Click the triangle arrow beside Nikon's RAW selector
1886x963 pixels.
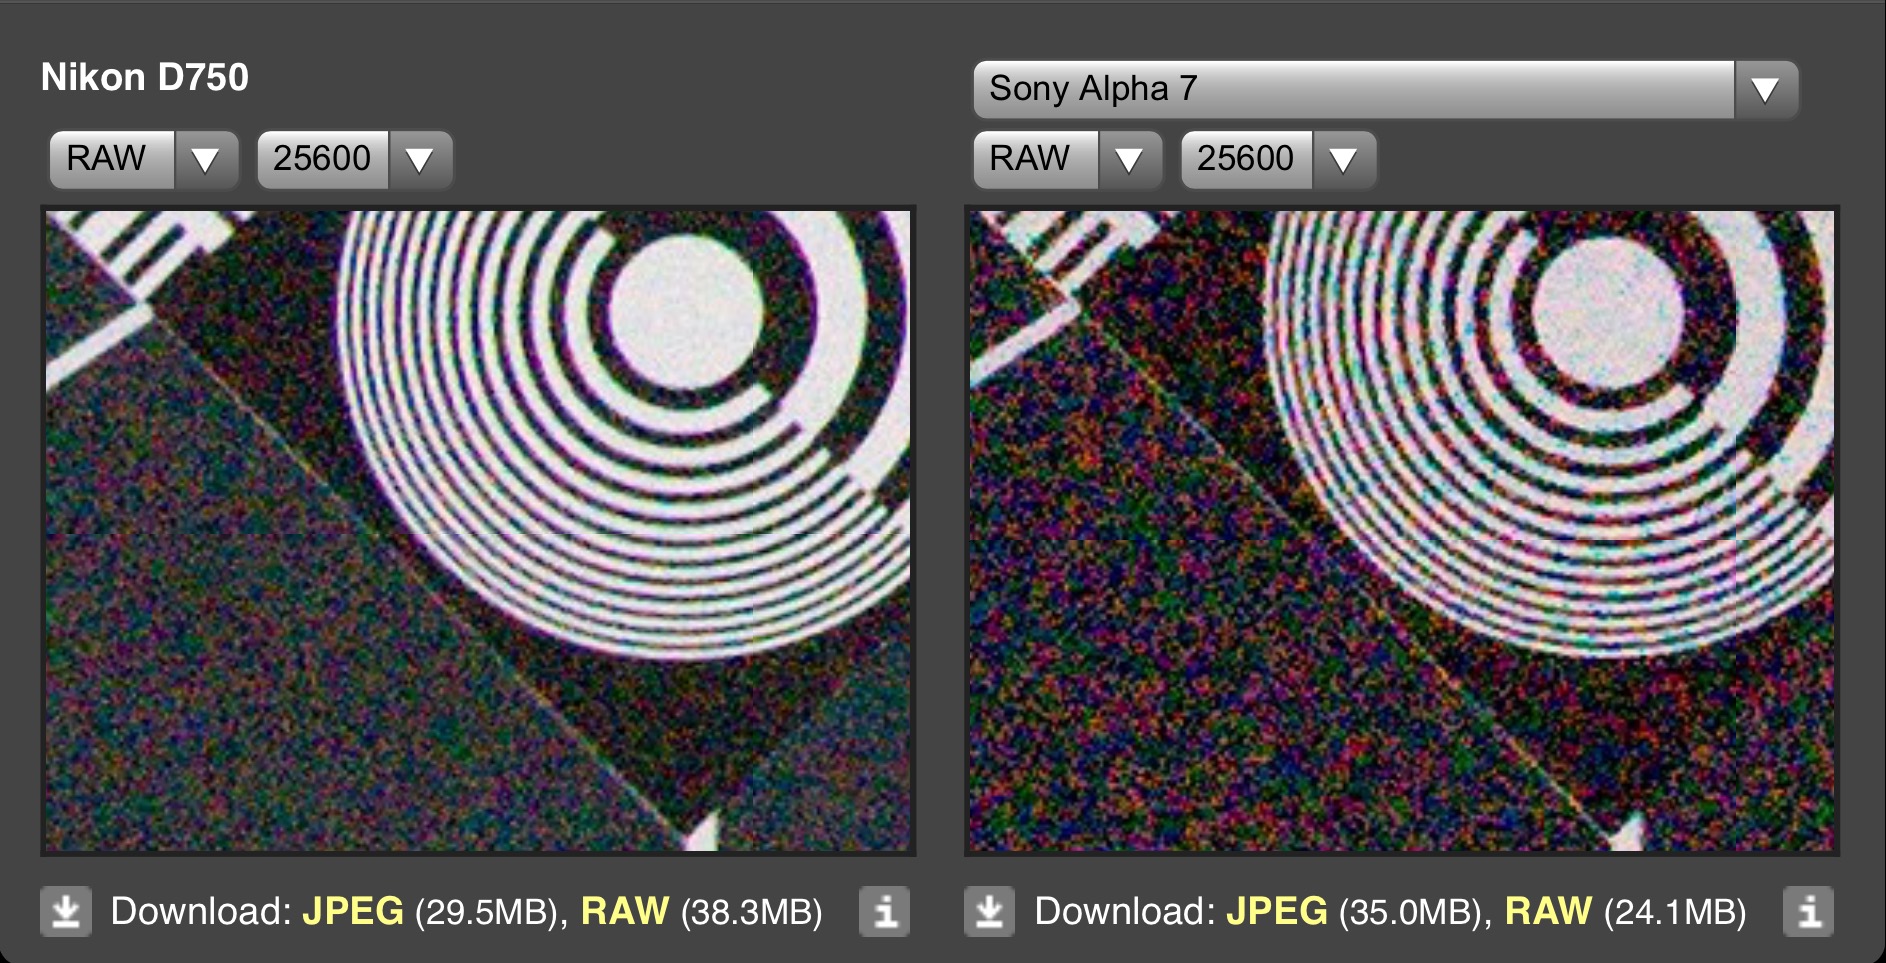205,160
